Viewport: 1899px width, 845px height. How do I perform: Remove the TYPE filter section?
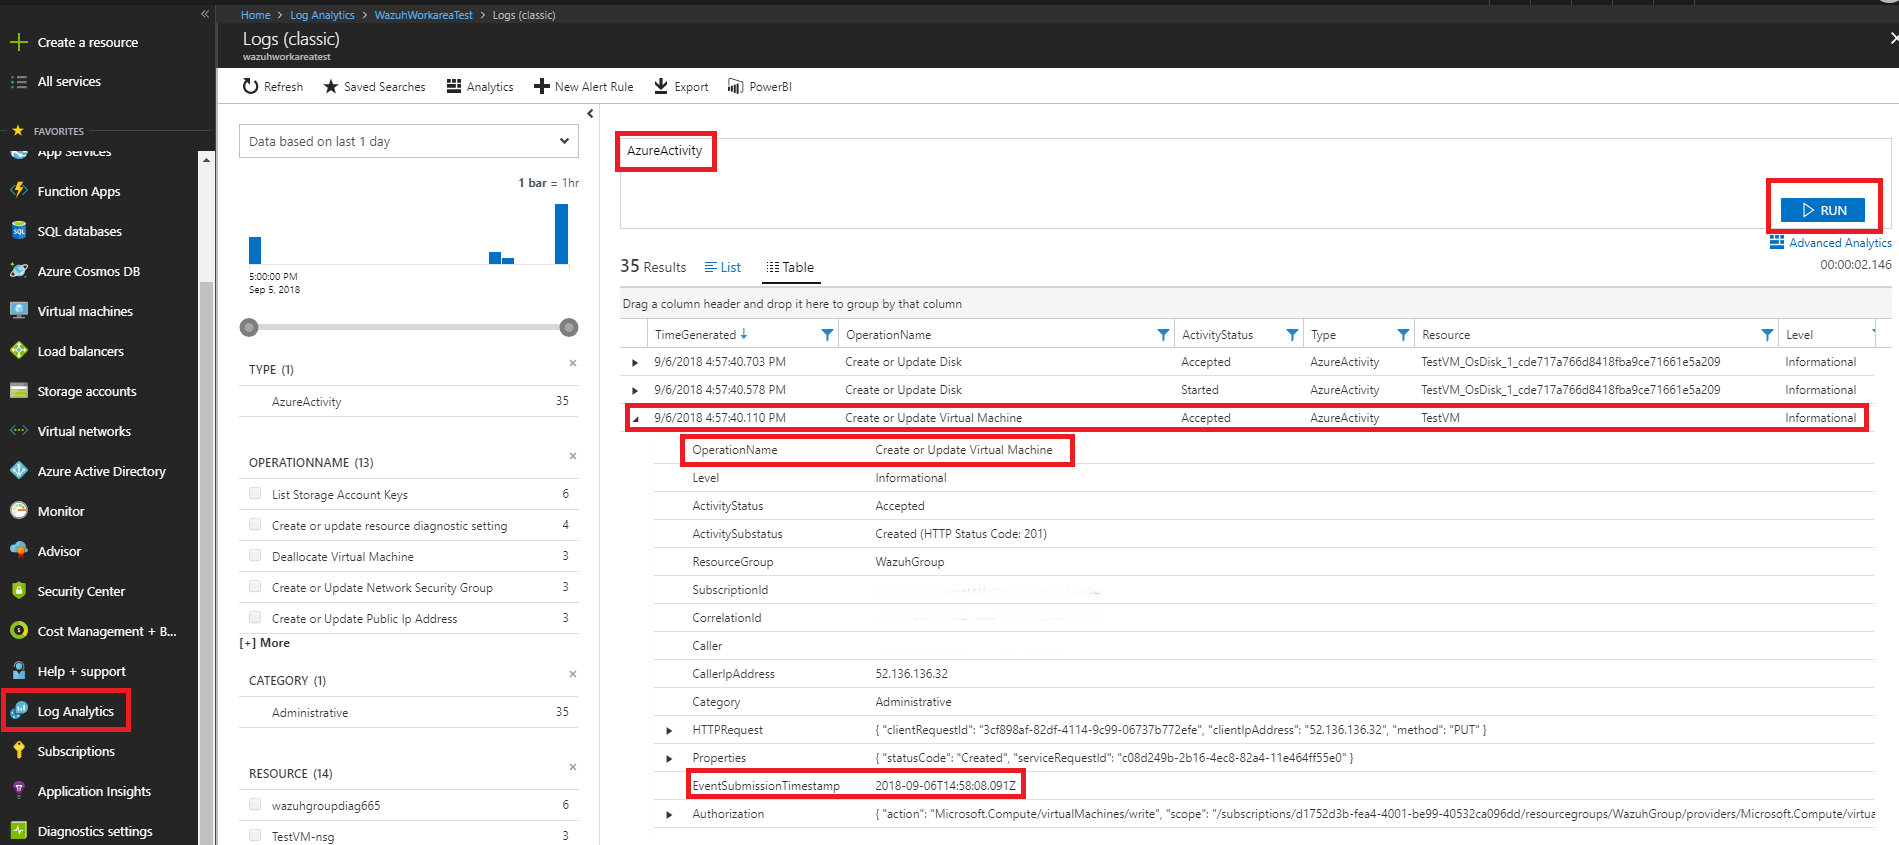(573, 363)
